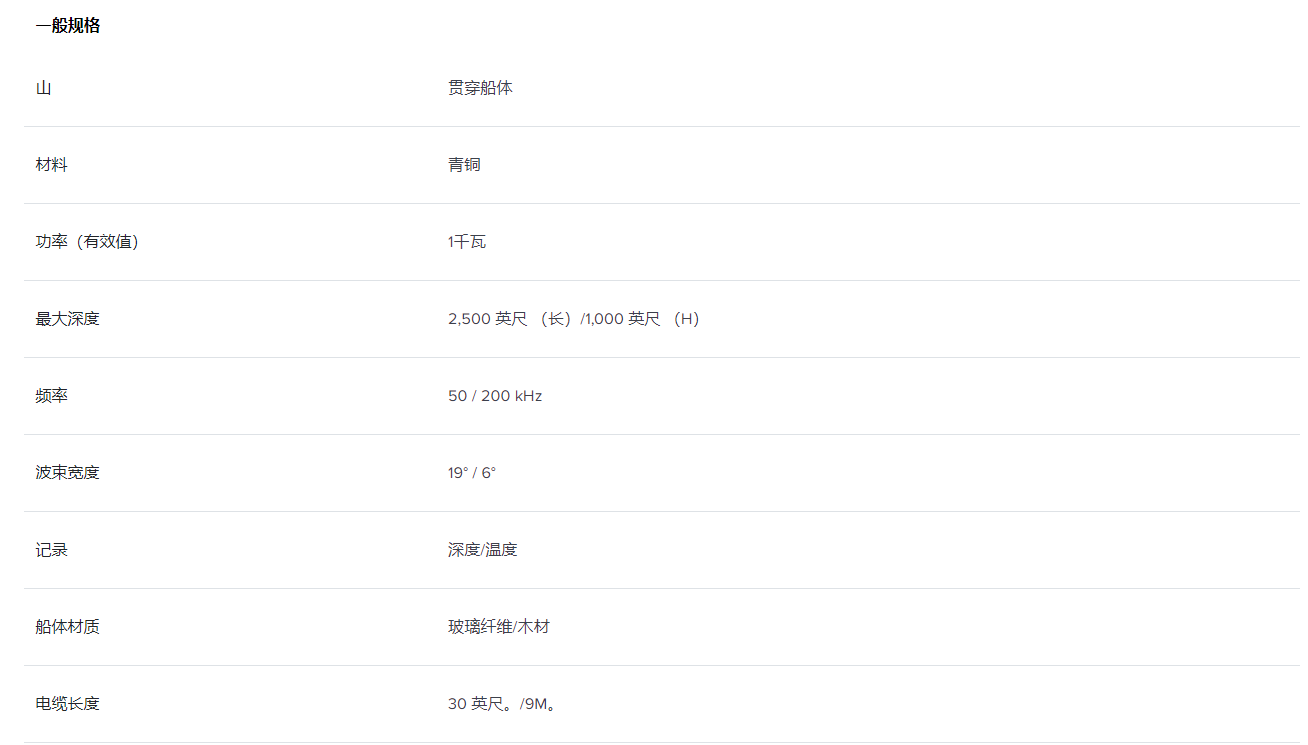Click the 电缆长度 row label
The width and height of the screenshot is (1308, 745).
point(67,704)
